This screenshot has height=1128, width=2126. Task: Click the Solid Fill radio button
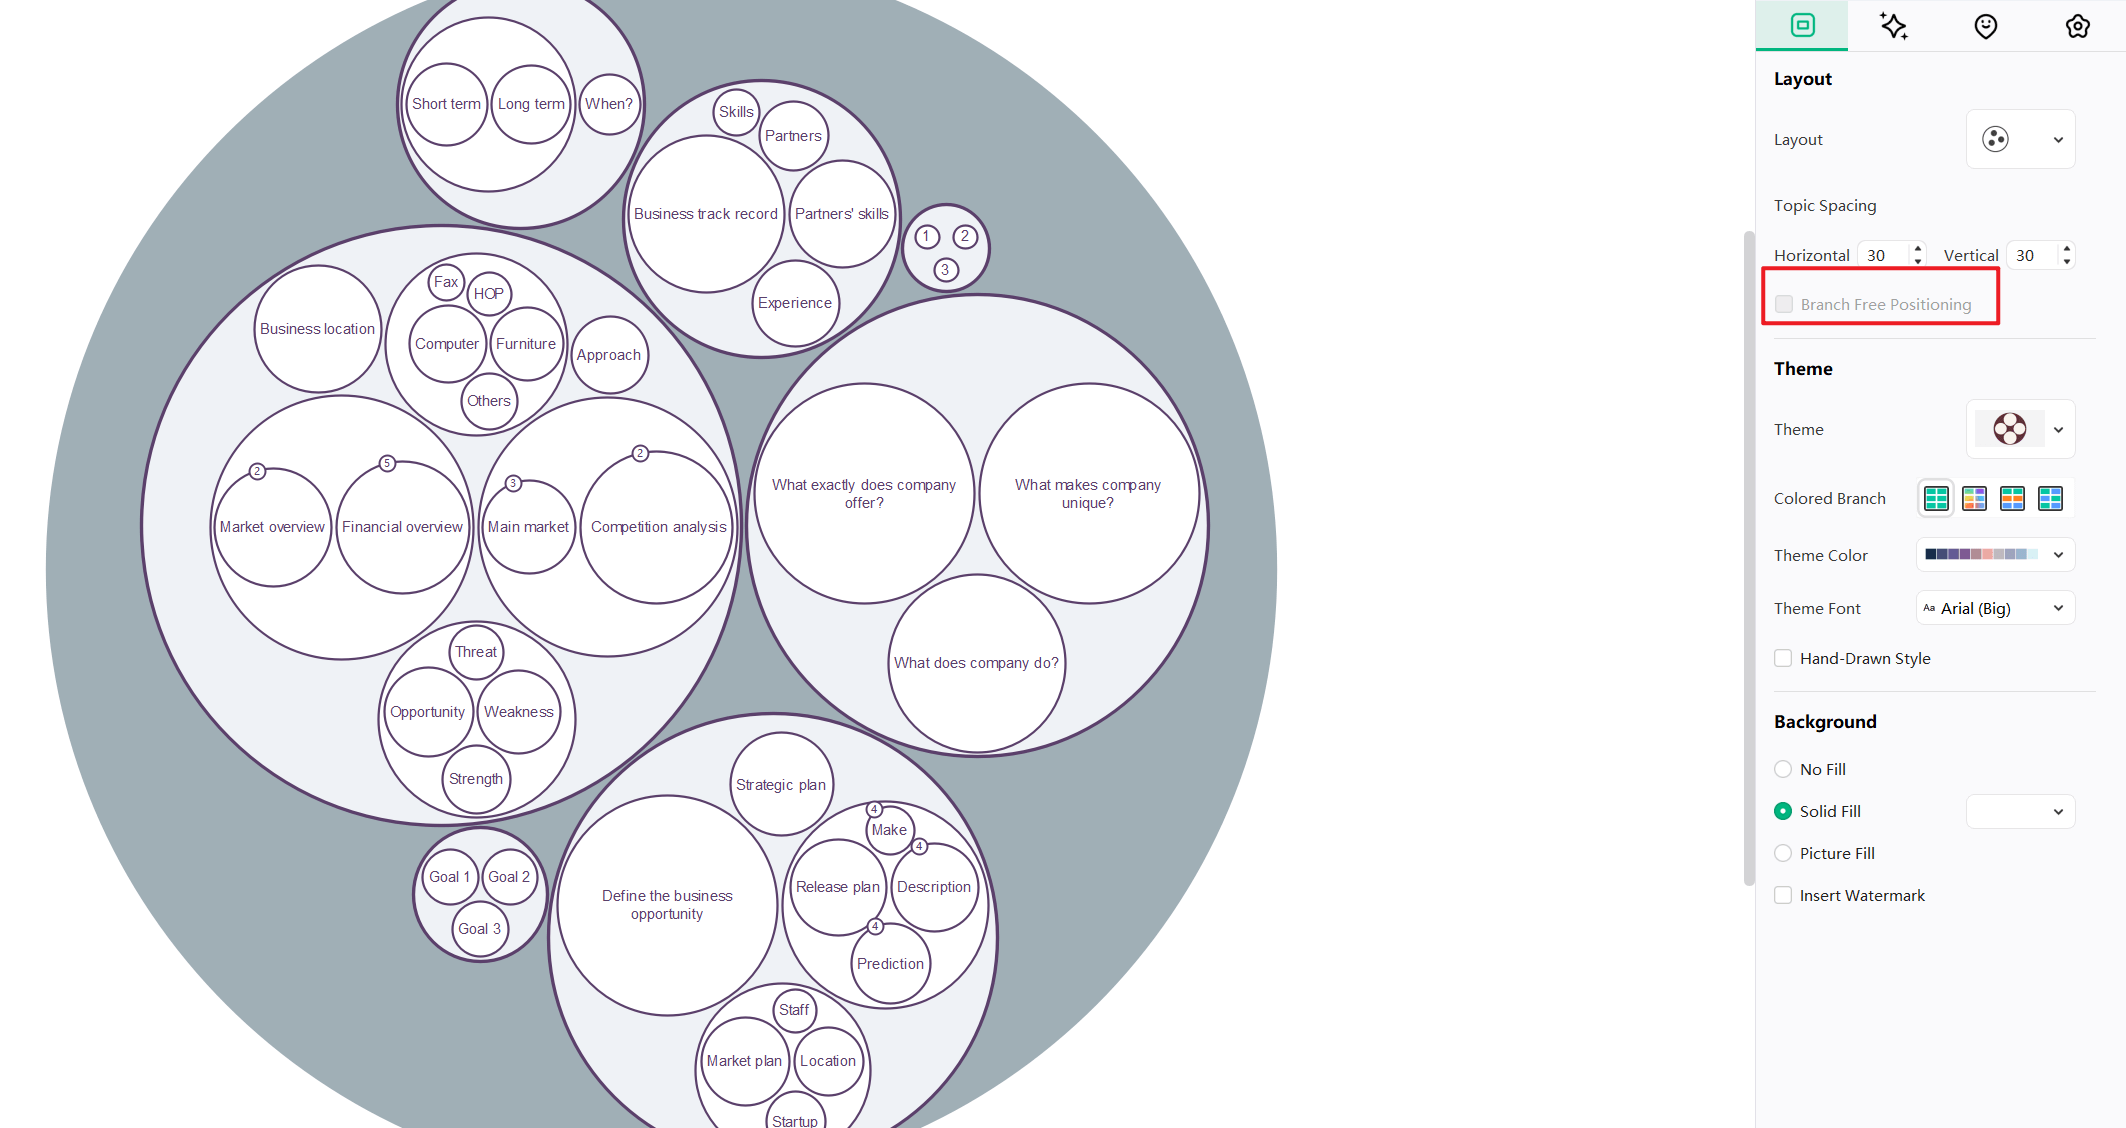(1784, 810)
